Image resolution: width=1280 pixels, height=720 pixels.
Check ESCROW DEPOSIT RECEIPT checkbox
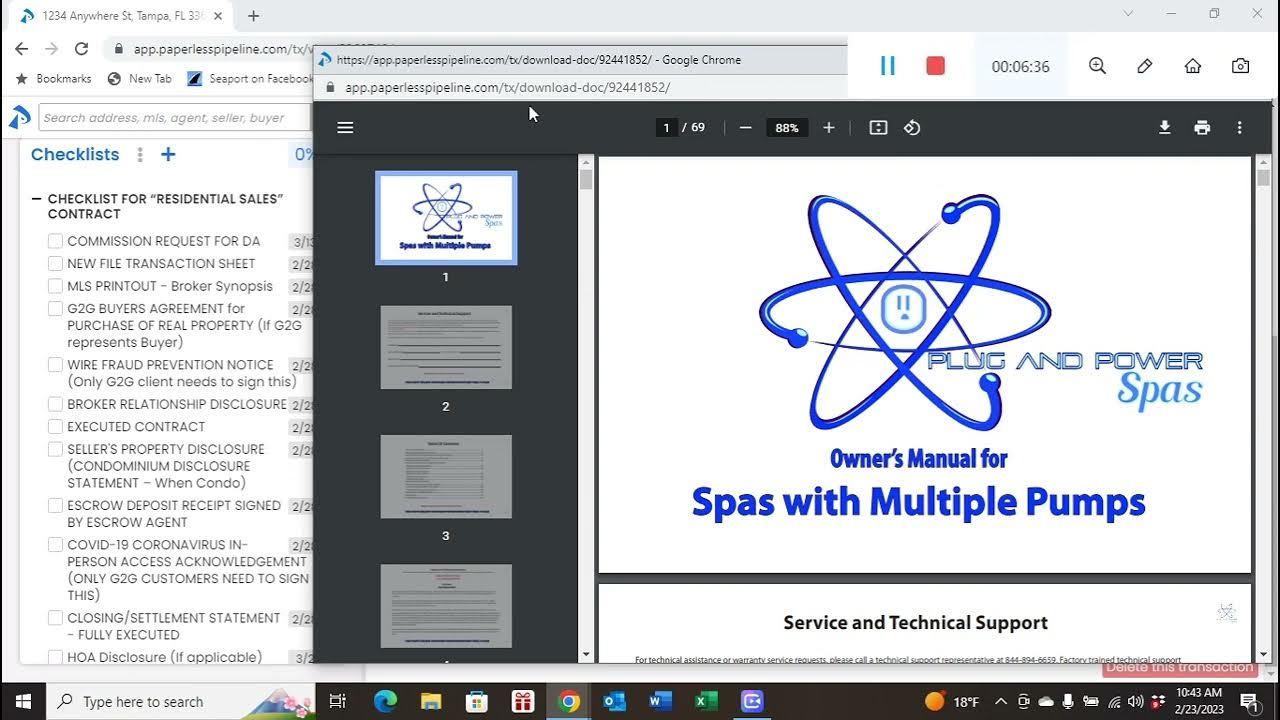tap(56, 505)
